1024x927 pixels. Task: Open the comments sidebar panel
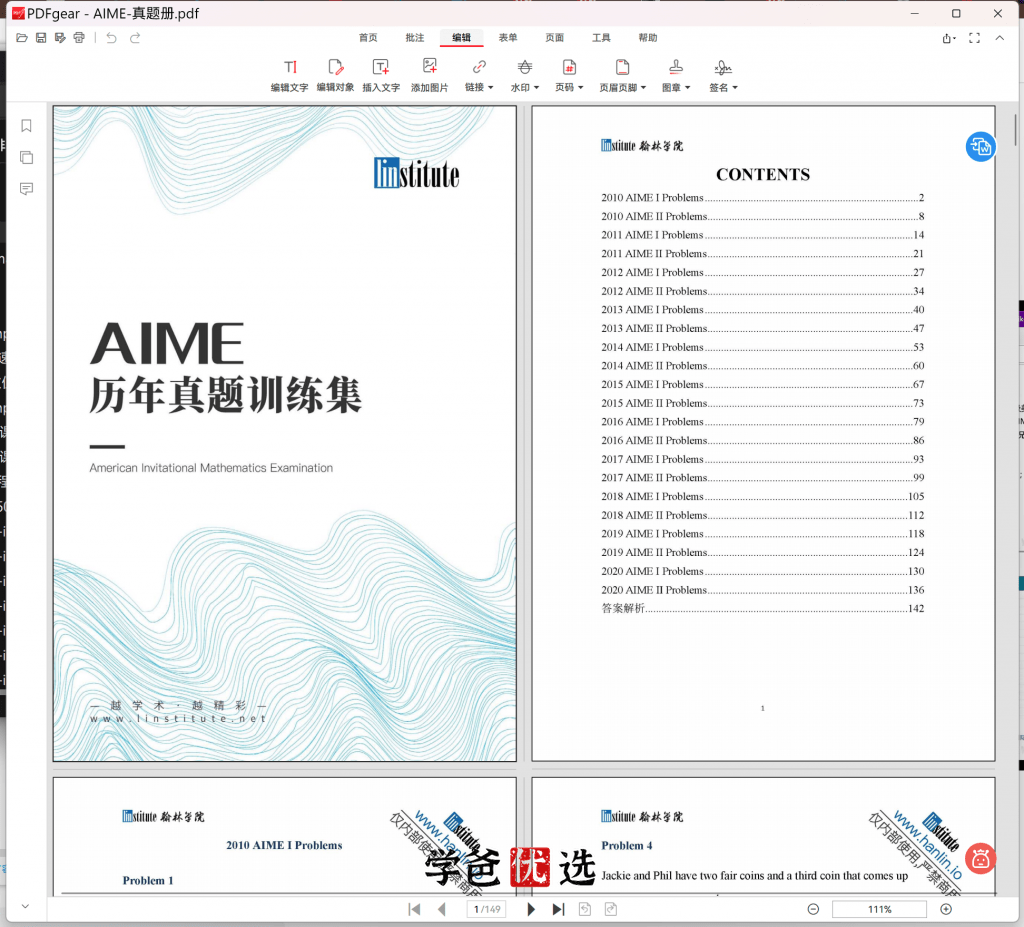click(26, 189)
